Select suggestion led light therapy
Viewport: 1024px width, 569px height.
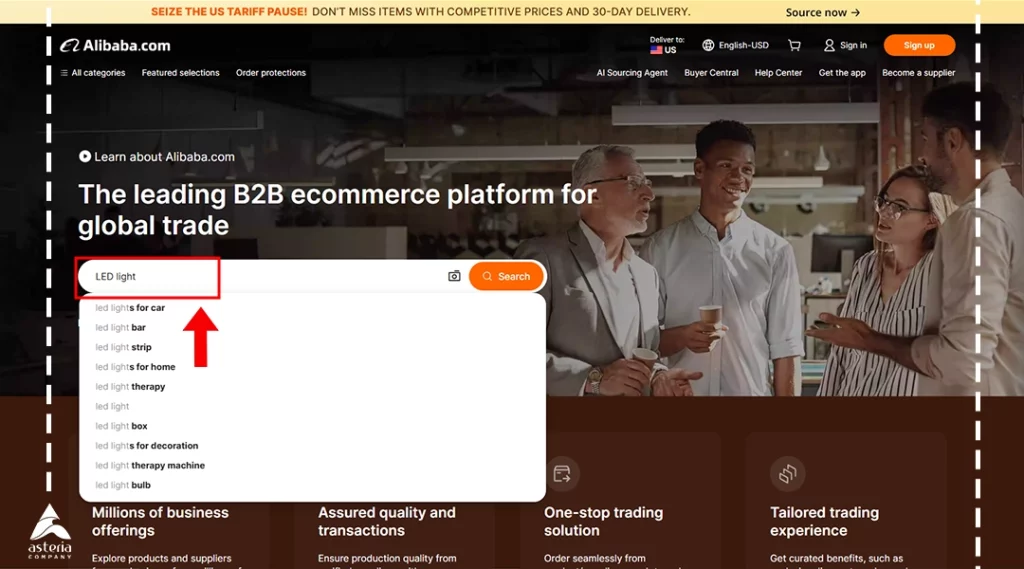[x=312, y=386]
